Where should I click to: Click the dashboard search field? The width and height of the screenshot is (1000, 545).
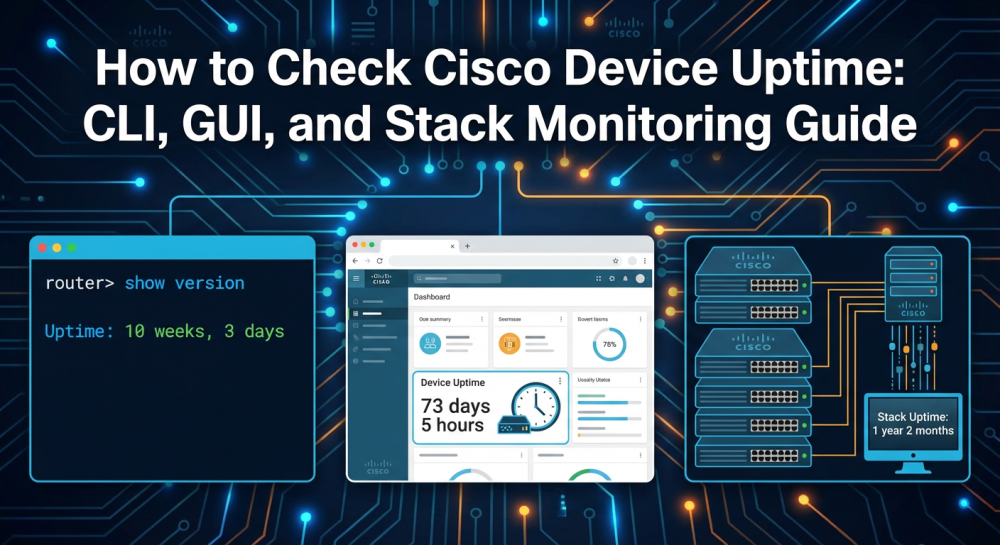point(457,279)
